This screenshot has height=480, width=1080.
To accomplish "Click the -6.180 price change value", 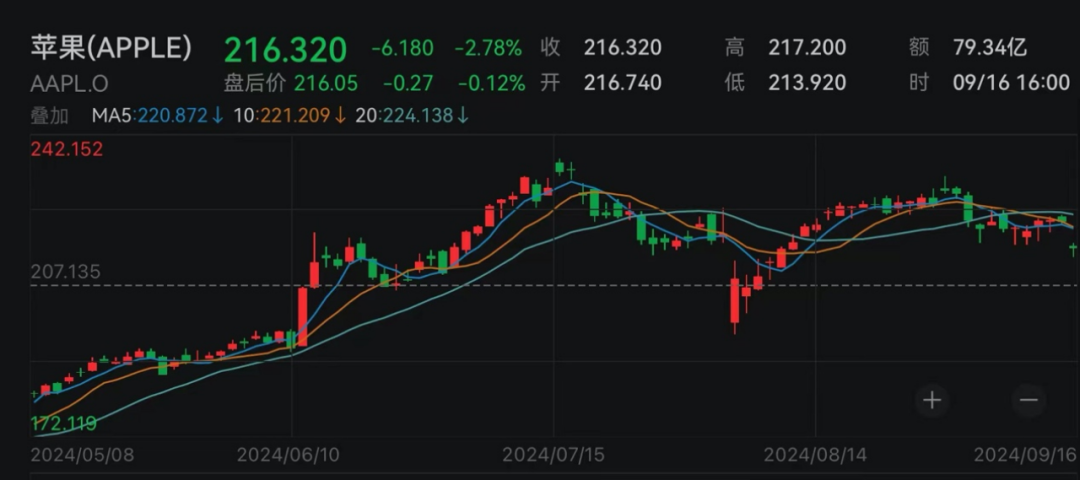I will click(402, 48).
